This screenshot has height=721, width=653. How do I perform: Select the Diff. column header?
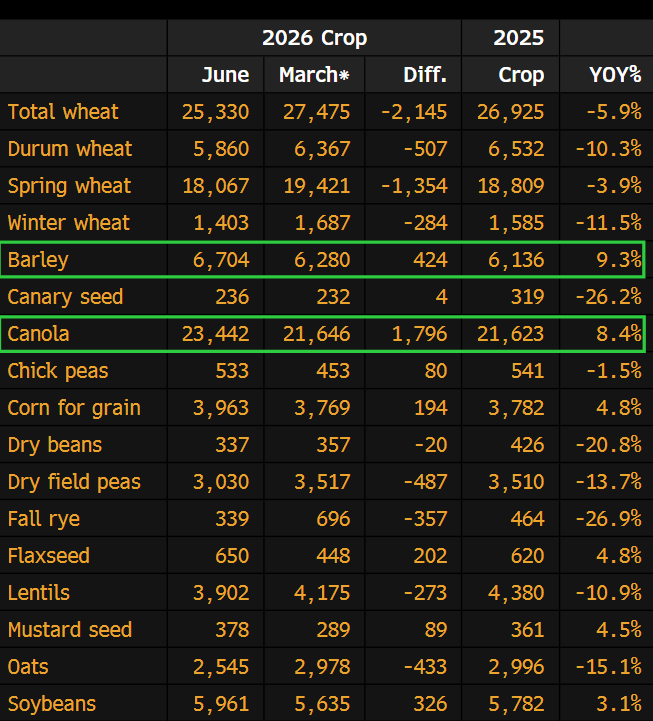pos(425,75)
